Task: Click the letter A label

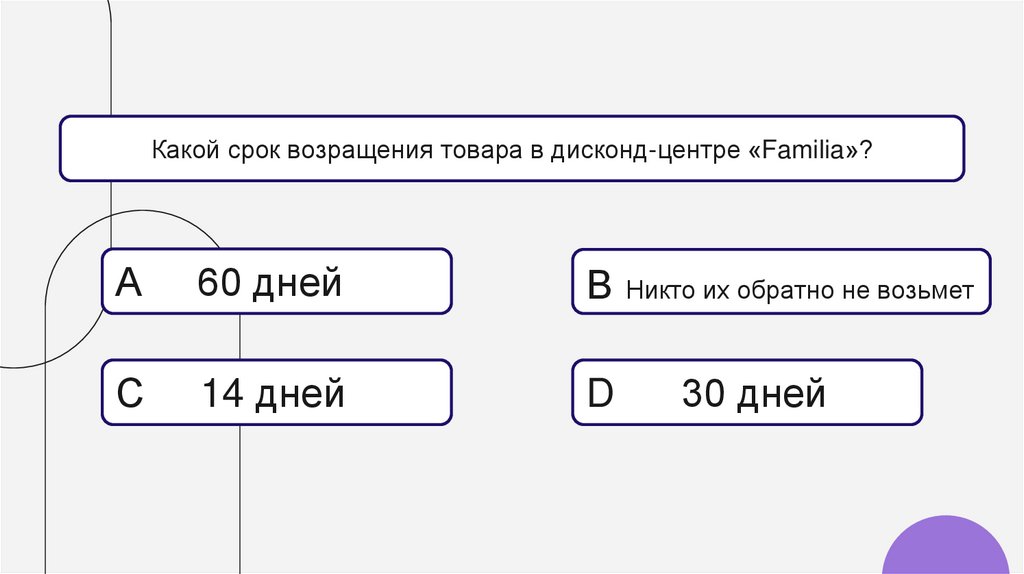Action: (x=130, y=284)
